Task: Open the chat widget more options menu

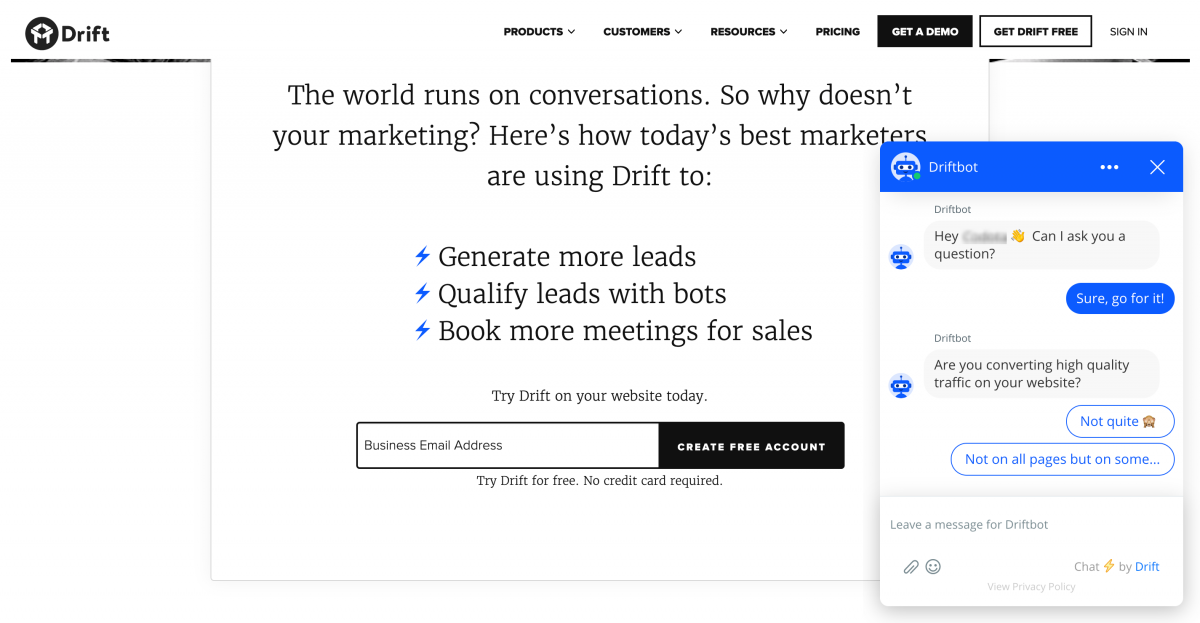Action: [1109, 167]
